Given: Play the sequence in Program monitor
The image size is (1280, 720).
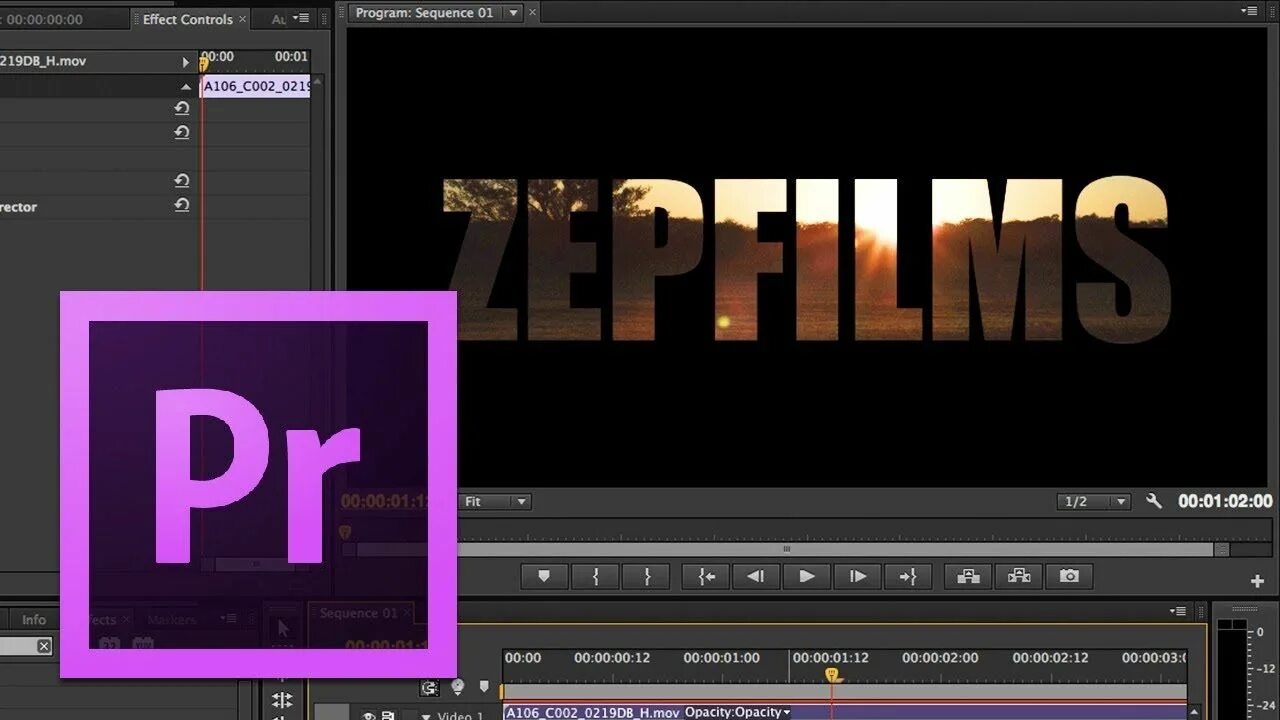Looking at the screenshot, I should click(806, 576).
